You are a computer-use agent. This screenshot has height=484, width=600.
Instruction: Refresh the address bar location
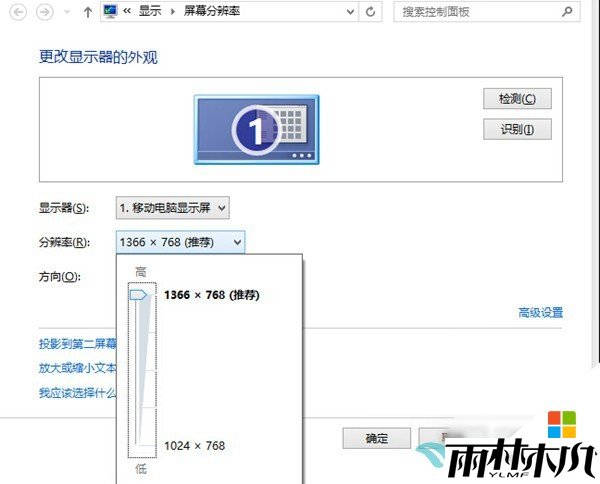pyautogui.click(x=372, y=12)
